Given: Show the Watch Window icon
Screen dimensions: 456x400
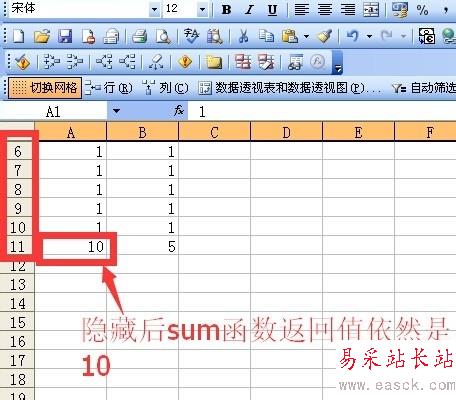Looking at the screenshot, I should coord(295,62).
